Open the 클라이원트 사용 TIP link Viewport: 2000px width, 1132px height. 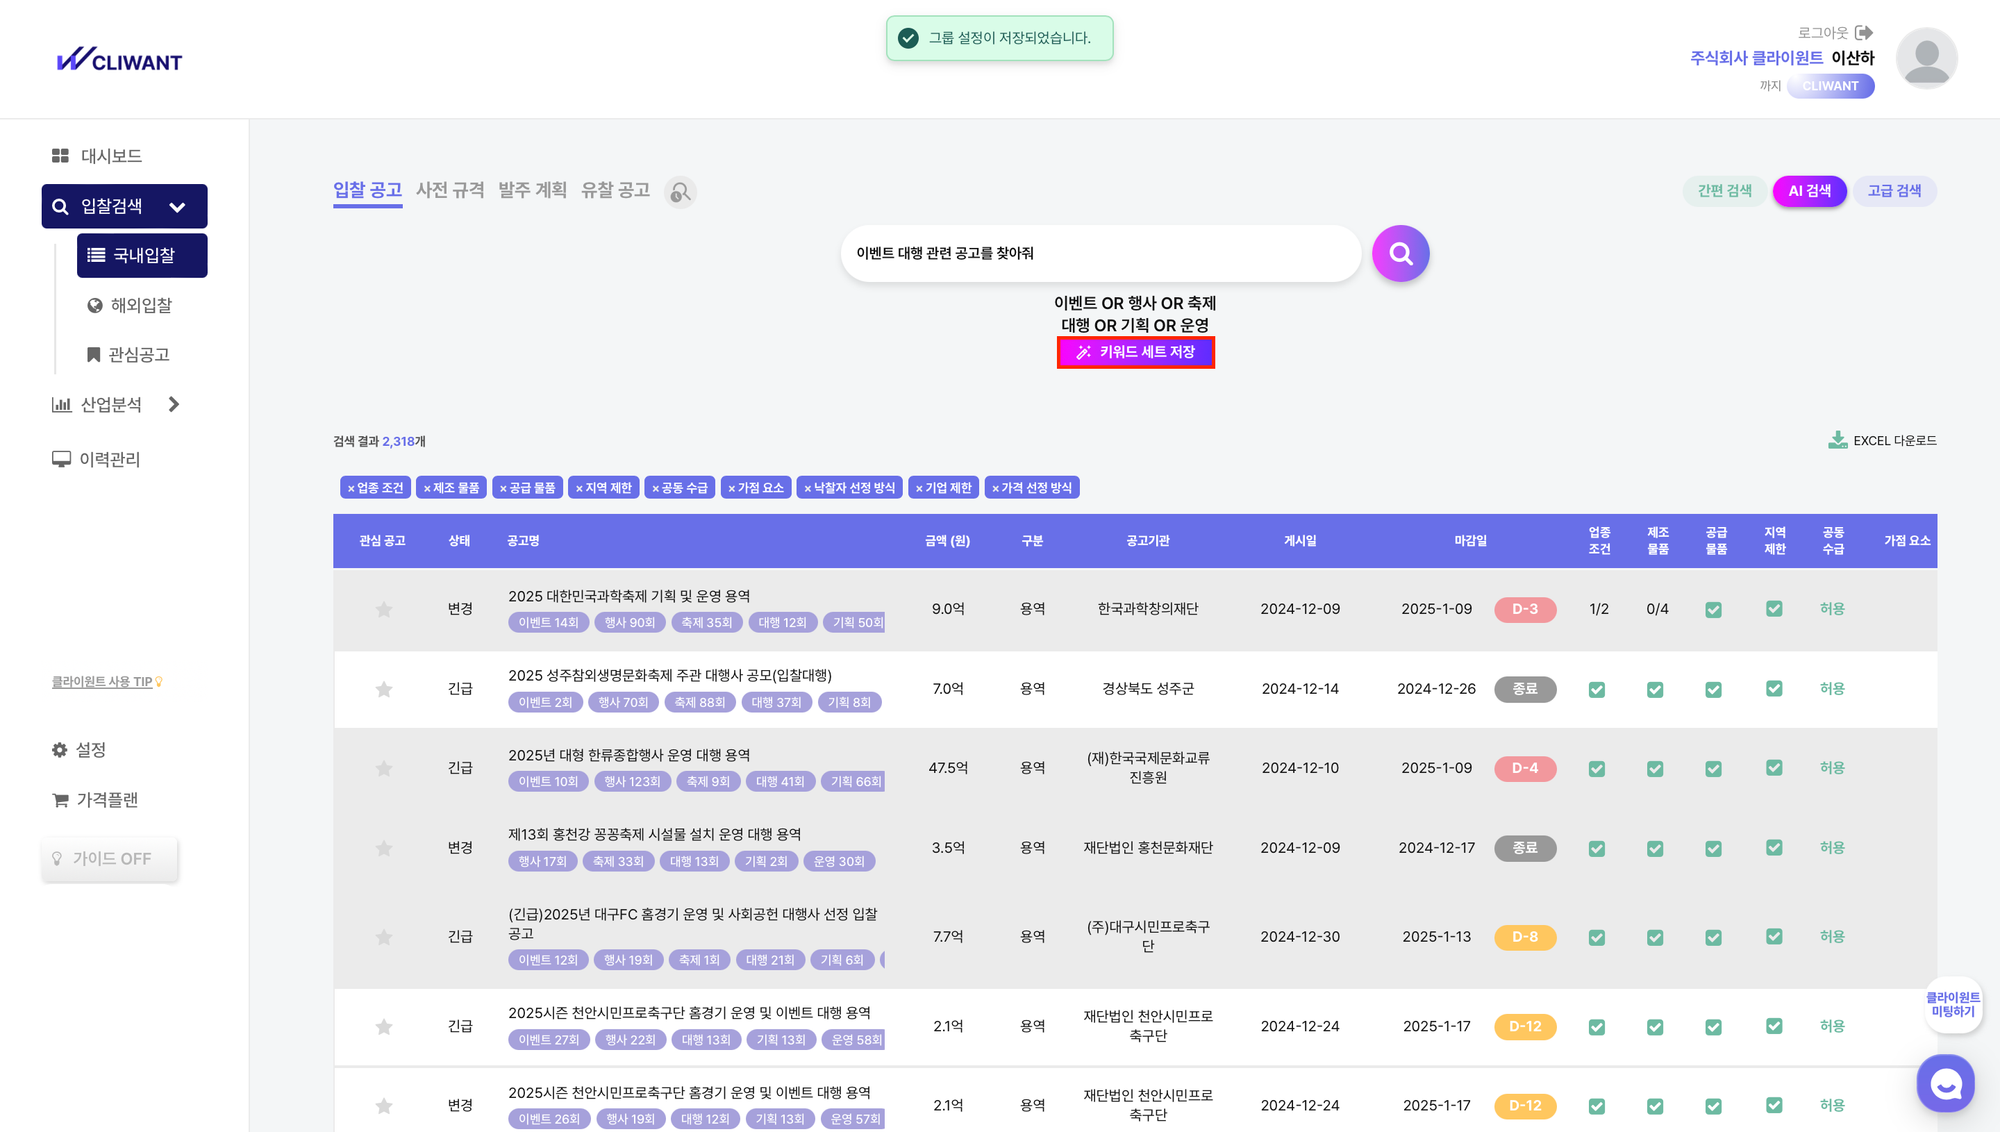pyautogui.click(x=102, y=682)
